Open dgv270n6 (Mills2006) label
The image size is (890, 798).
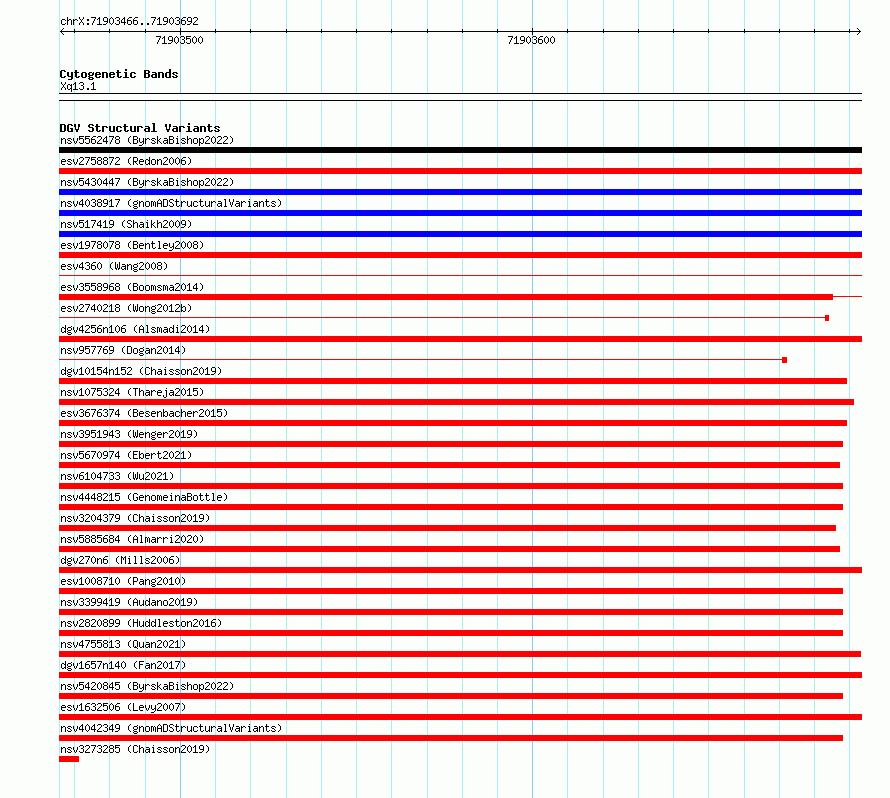click(x=120, y=560)
